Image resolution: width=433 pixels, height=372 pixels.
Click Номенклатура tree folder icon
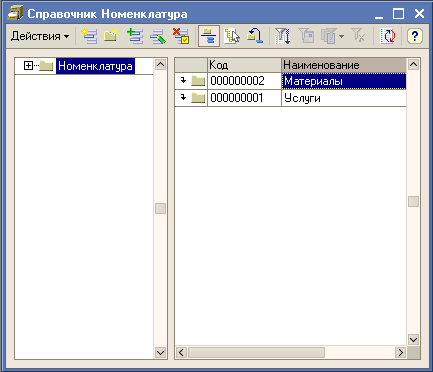[46, 66]
